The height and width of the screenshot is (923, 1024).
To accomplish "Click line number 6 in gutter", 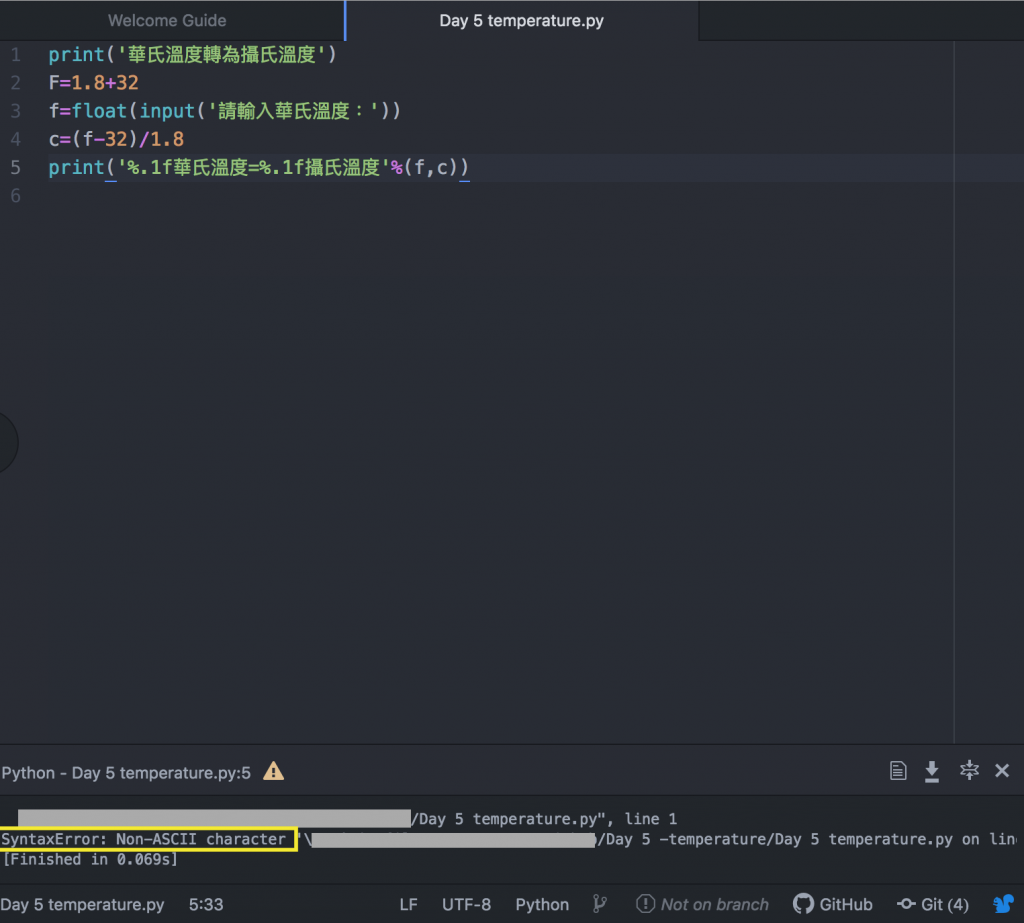I will coord(16,195).
